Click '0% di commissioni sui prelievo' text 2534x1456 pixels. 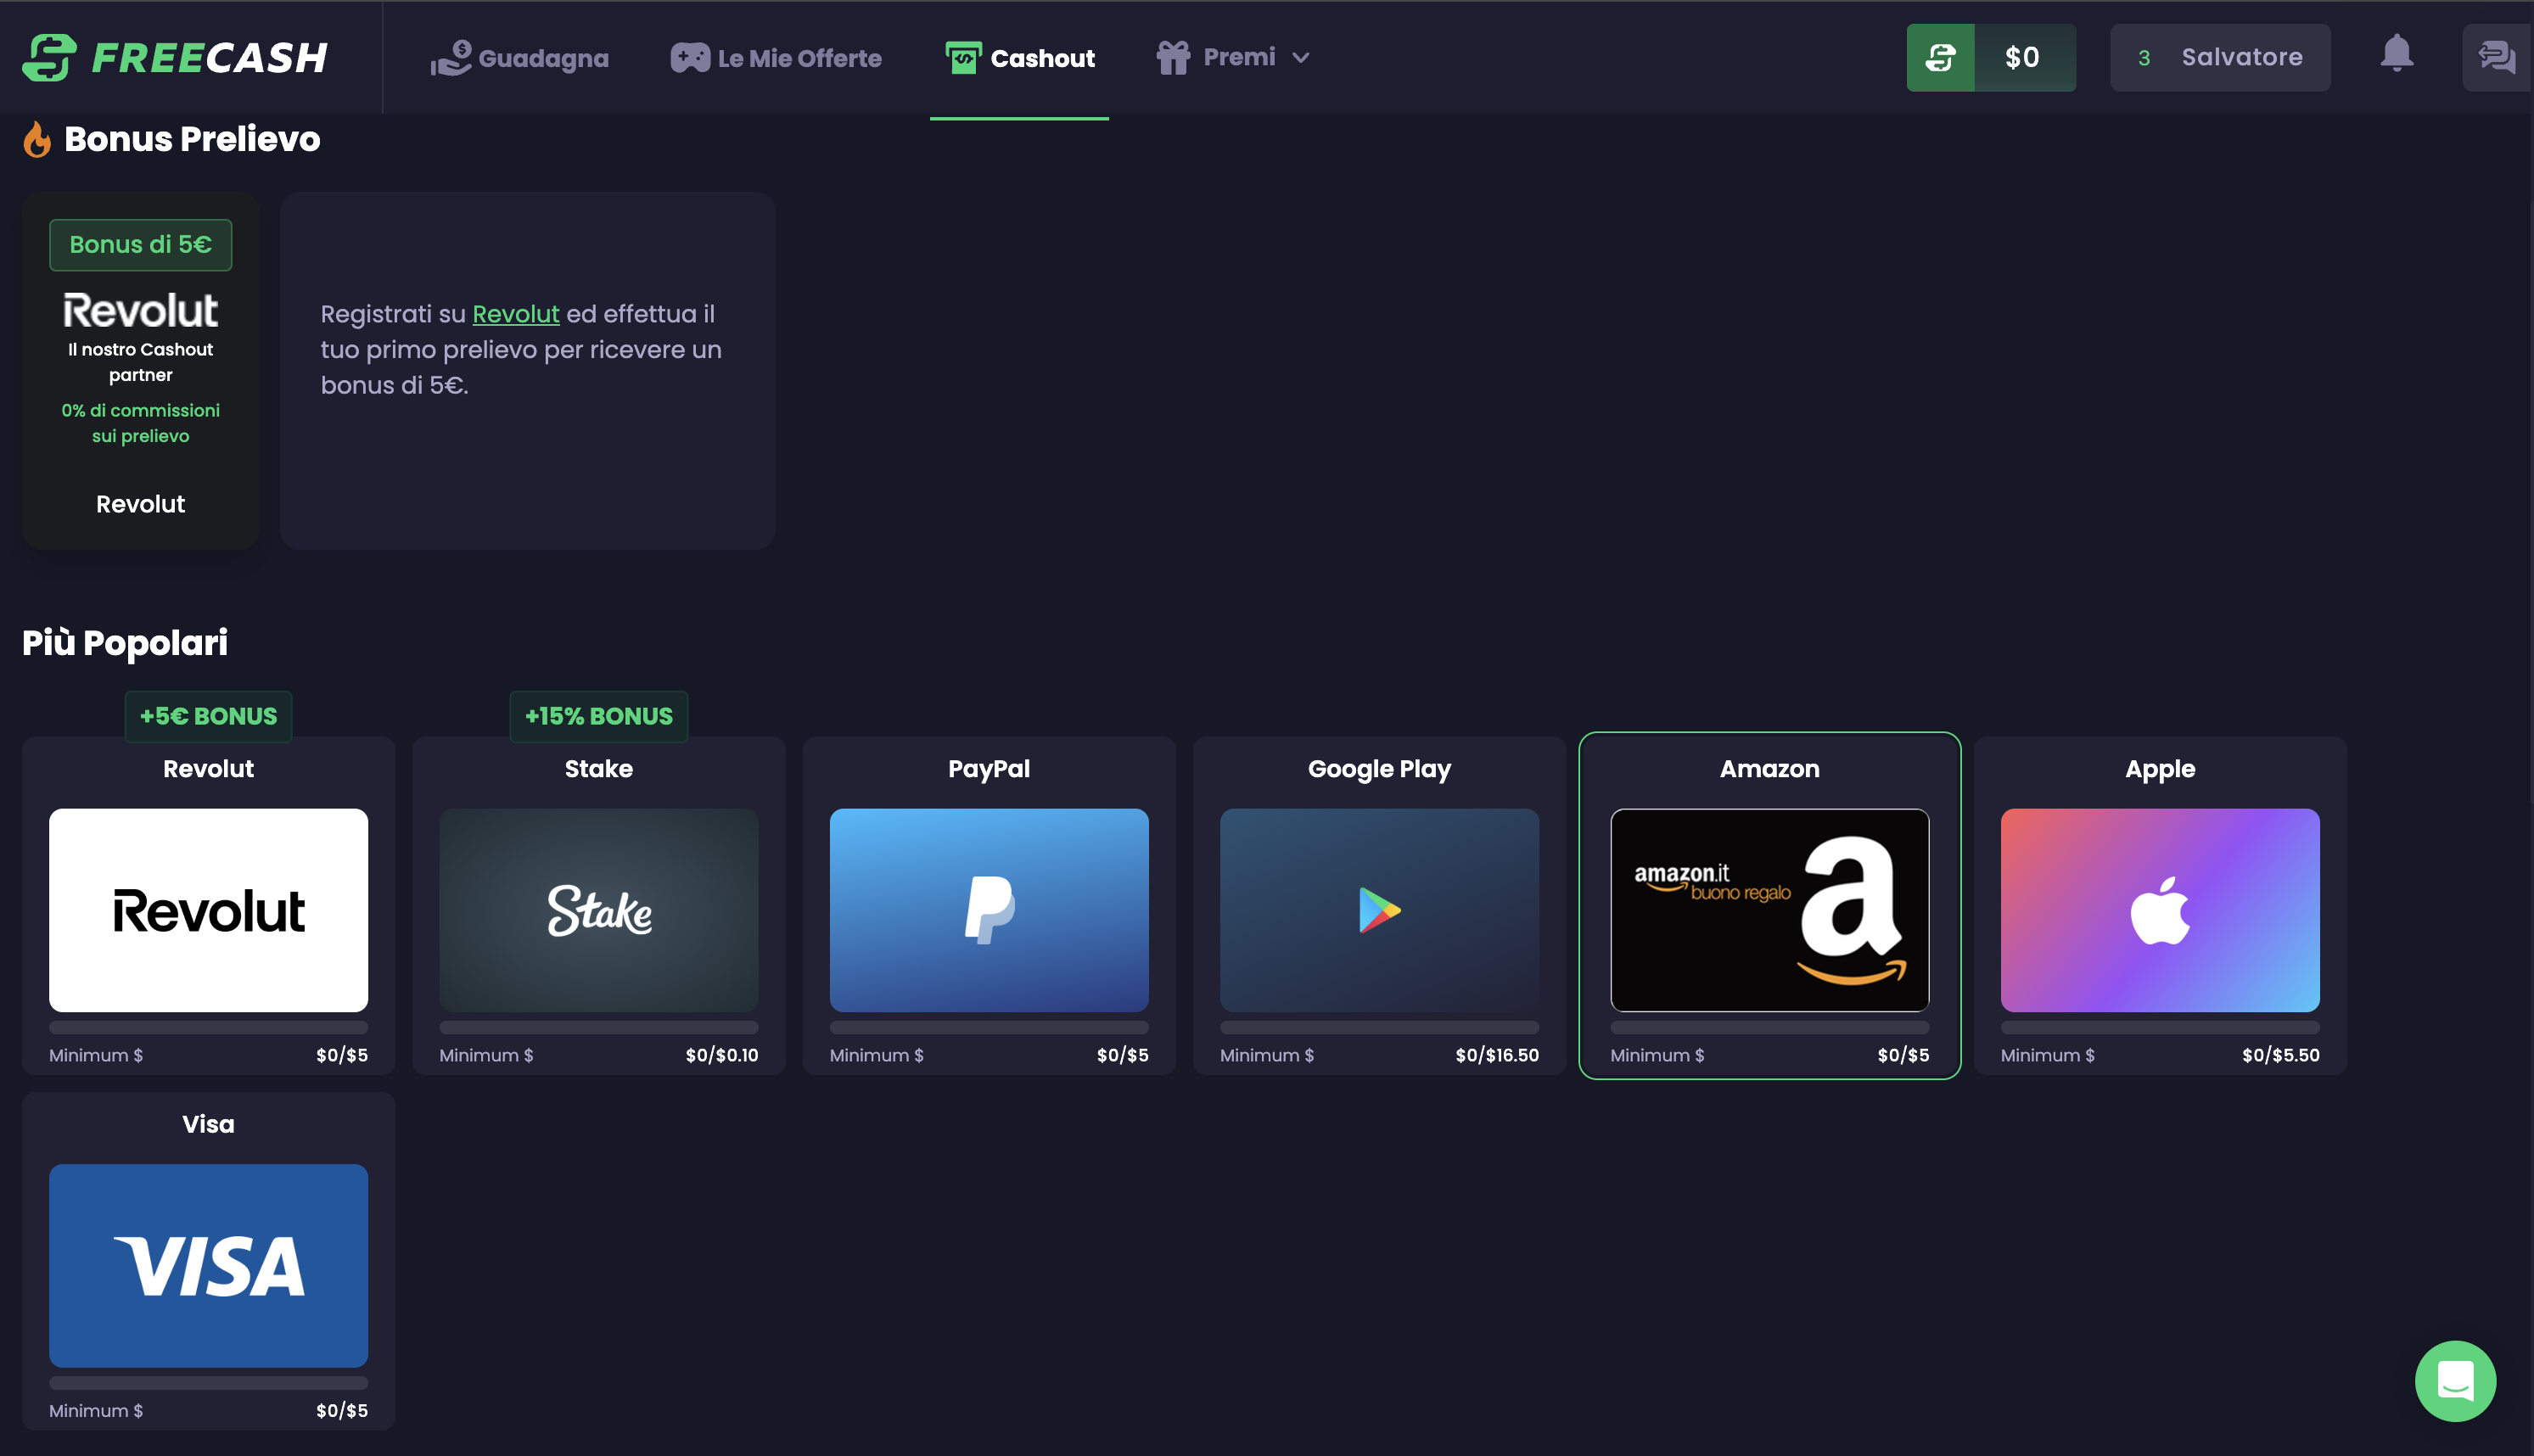[141, 423]
